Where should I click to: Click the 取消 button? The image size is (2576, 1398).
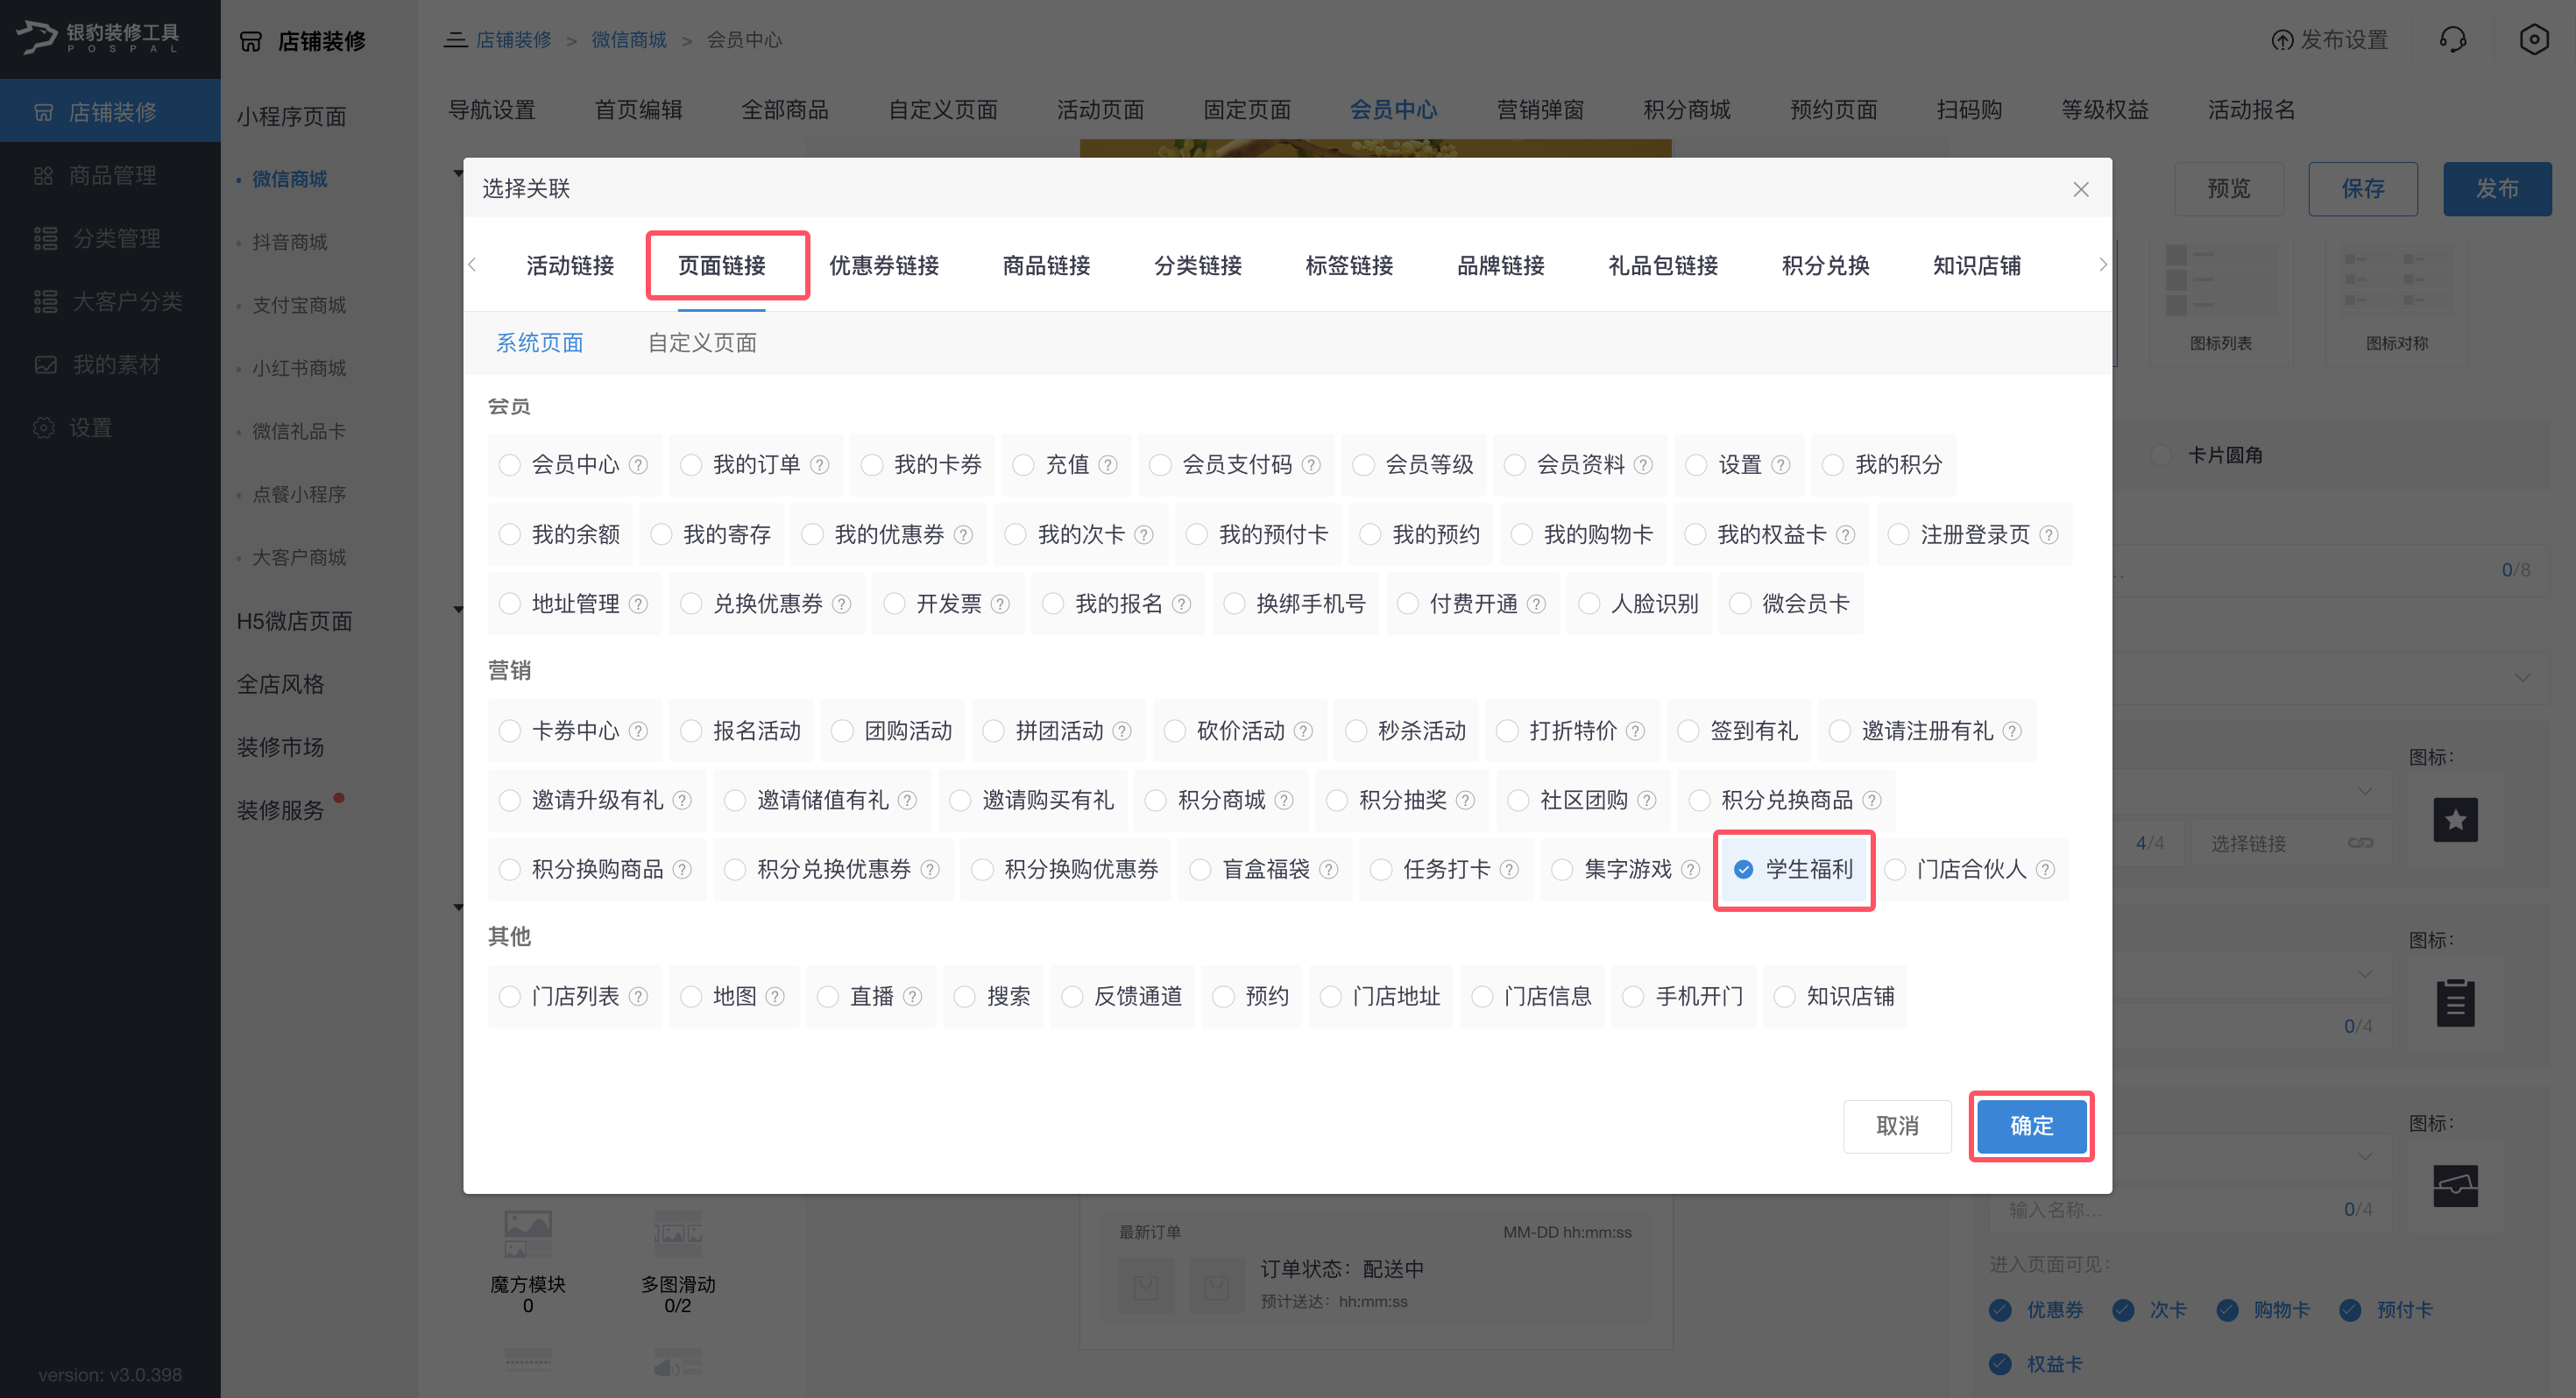tap(1897, 1126)
